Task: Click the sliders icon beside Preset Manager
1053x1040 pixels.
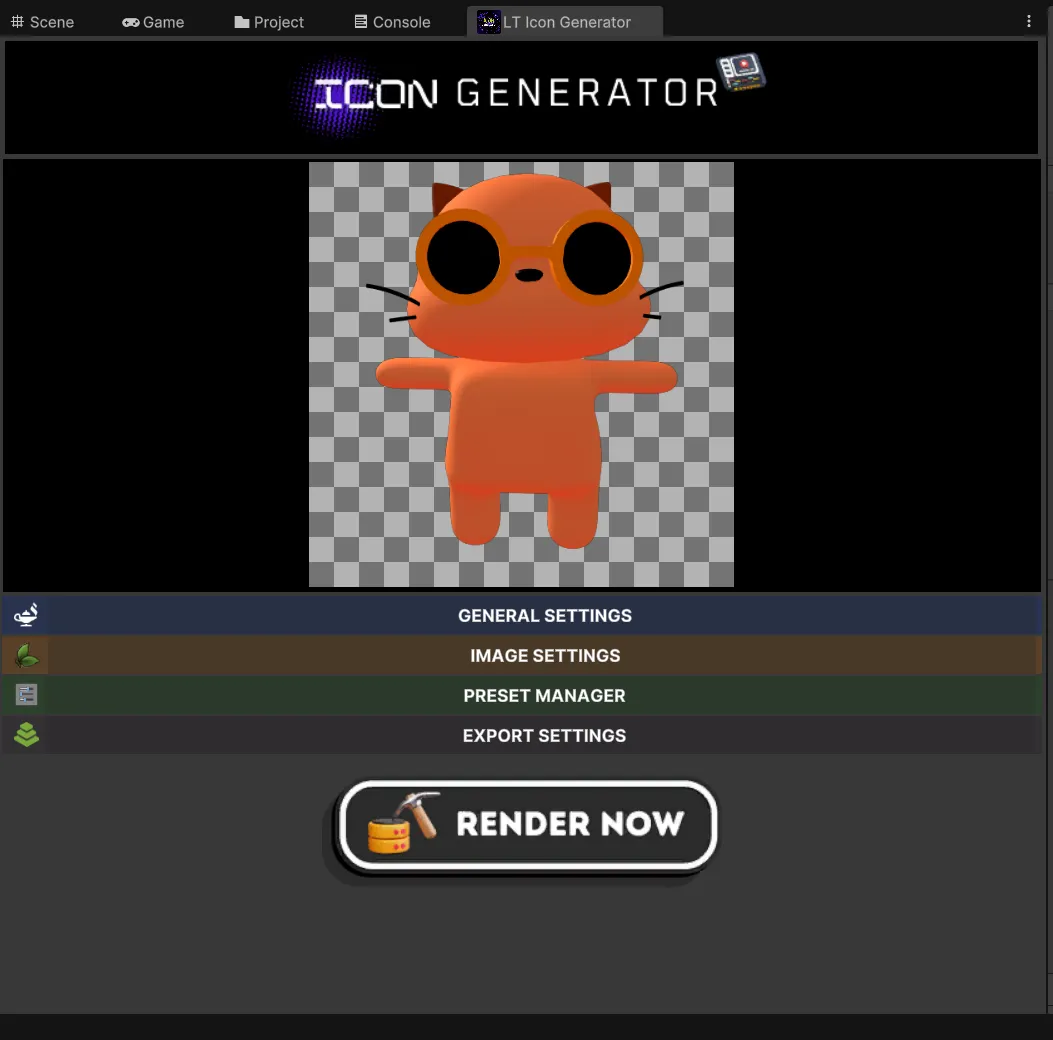Action: pos(25,694)
